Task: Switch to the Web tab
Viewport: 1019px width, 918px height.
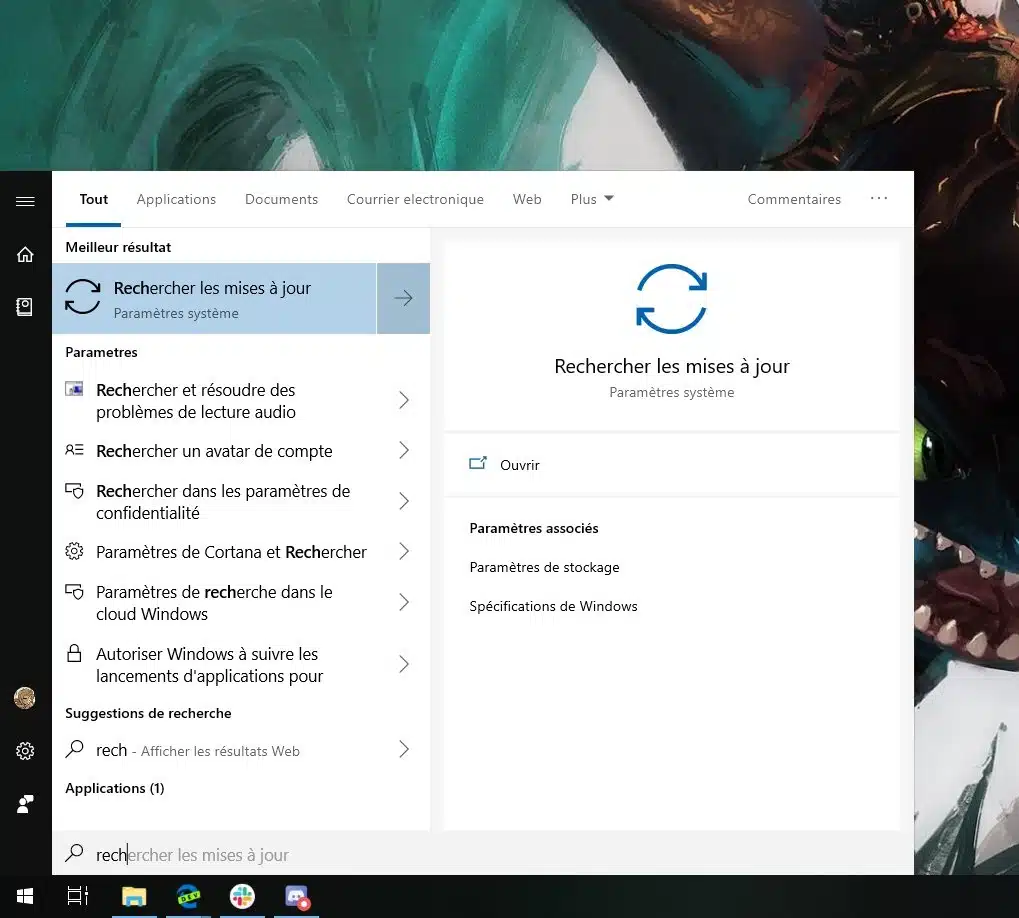Action: 527,199
